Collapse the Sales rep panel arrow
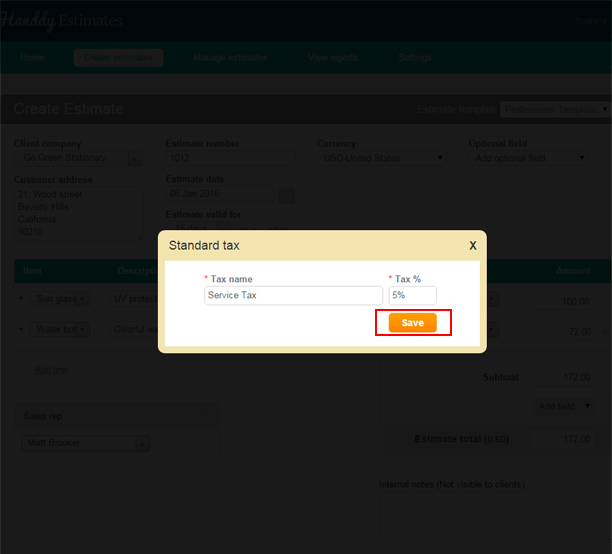The width and height of the screenshot is (612, 554). click(x=207, y=415)
